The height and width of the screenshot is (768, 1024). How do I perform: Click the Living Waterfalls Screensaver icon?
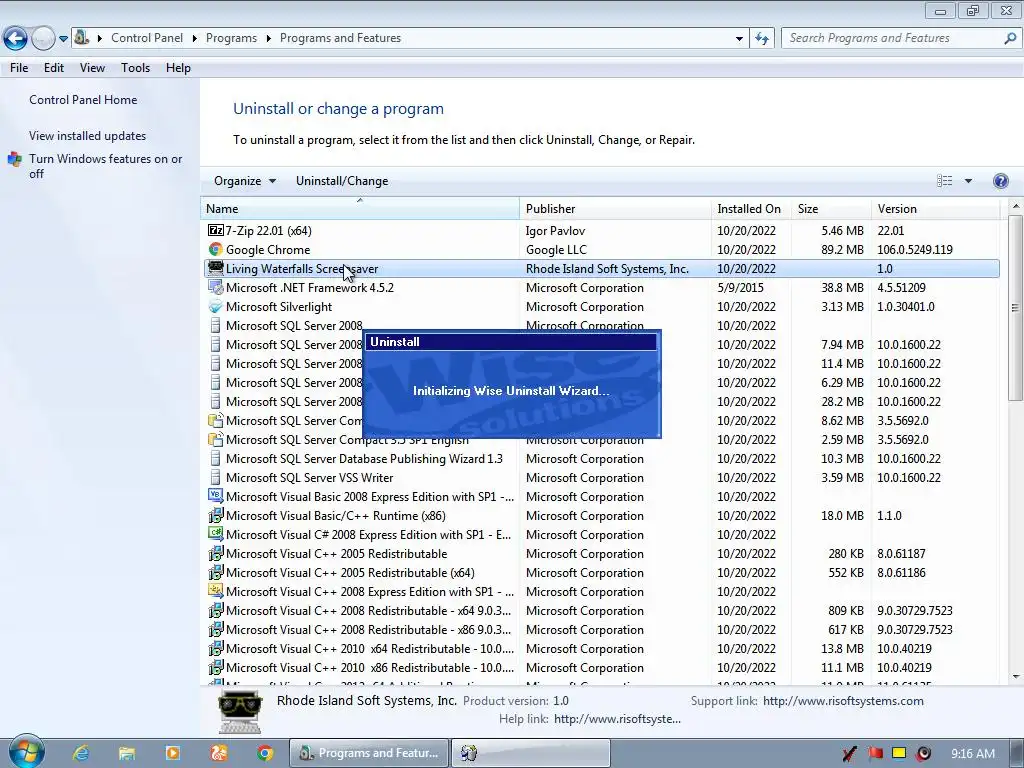216,268
